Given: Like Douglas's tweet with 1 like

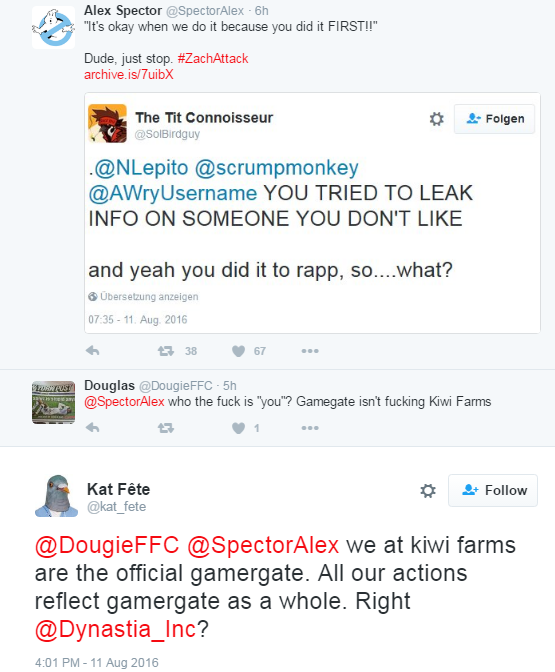Looking at the screenshot, I should (x=238, y=428).
